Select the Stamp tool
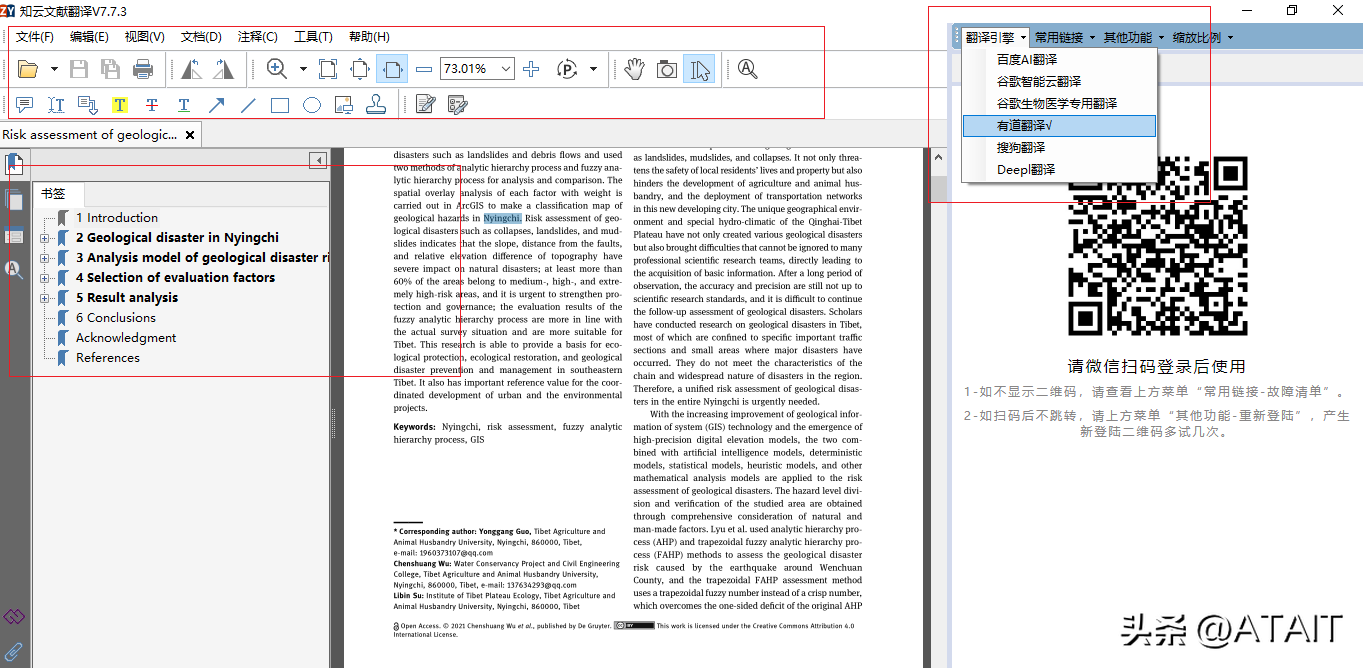This screenshot has width=1363, height=668. click(x=376, y=104)
